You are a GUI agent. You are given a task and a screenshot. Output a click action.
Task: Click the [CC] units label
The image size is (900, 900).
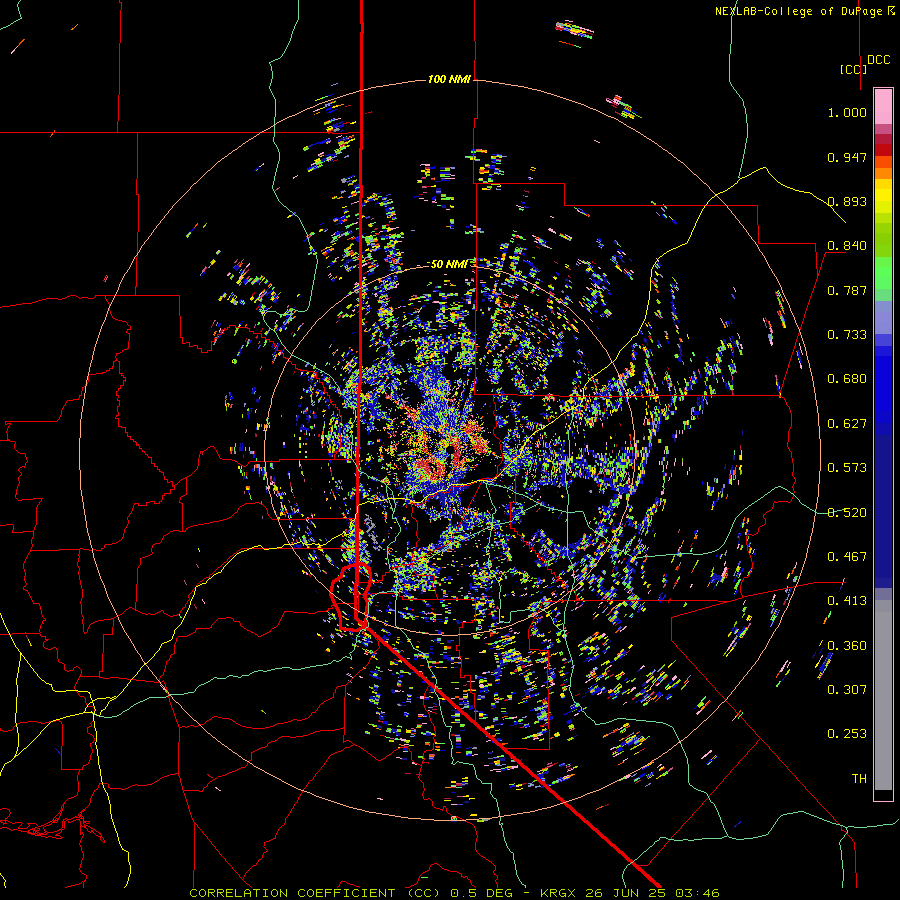(853, 69)
